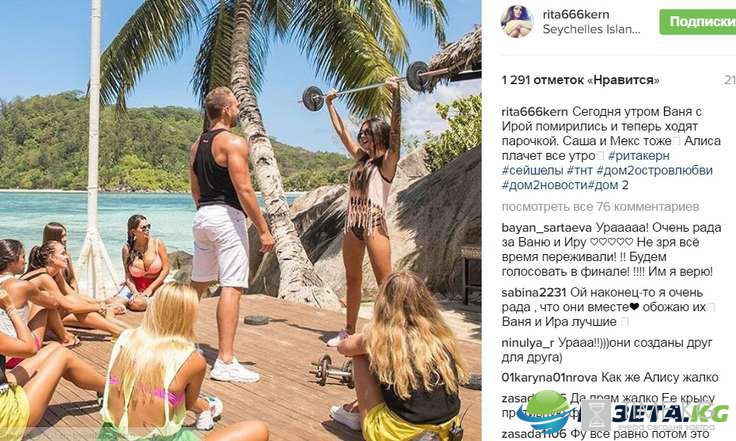Open rita666kern username in caption
Screen dimensions: 736x441
click(534, 112)
